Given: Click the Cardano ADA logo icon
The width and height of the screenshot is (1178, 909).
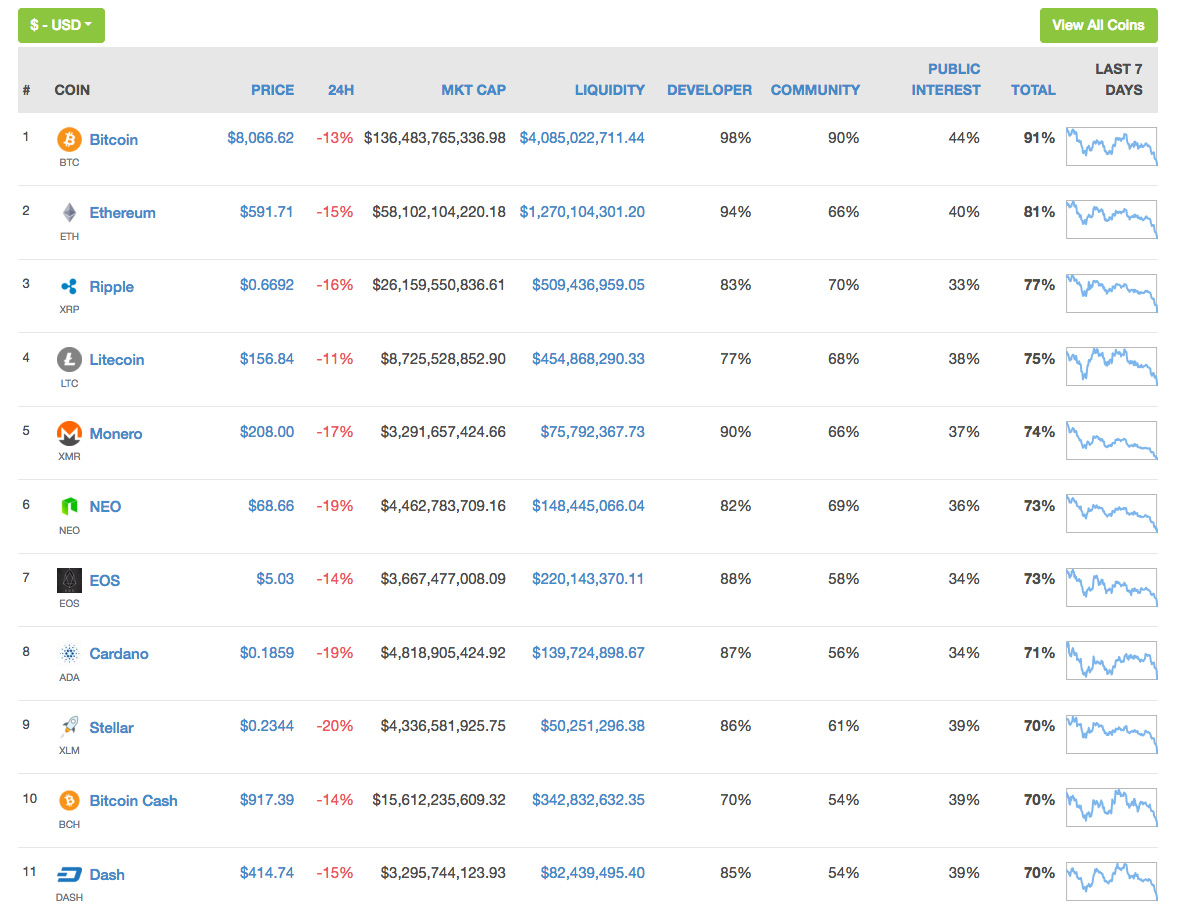Looking at the screenshot, I should [69, 654].
